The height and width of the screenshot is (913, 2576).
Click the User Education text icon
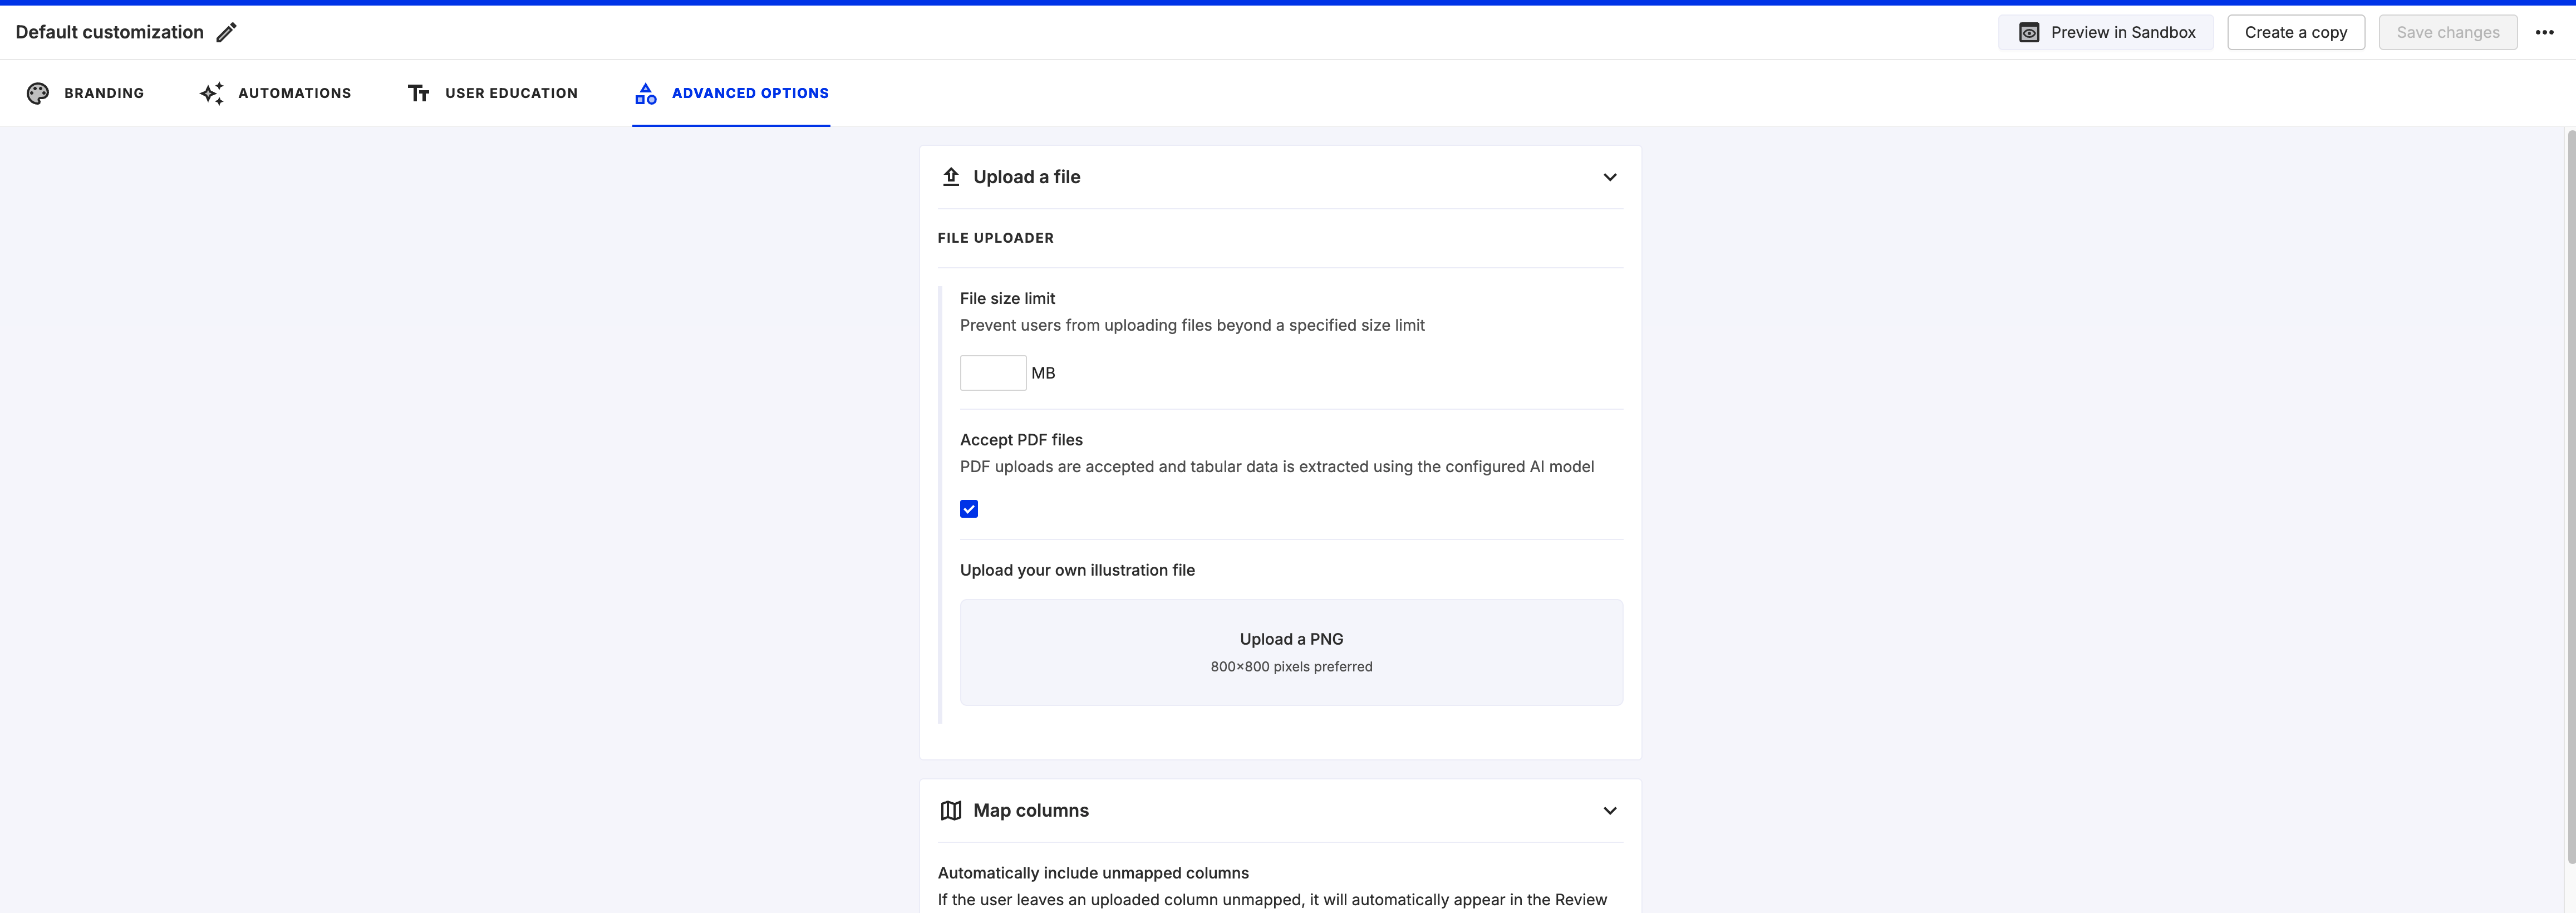pyautogui.click(x=419, y=93)
